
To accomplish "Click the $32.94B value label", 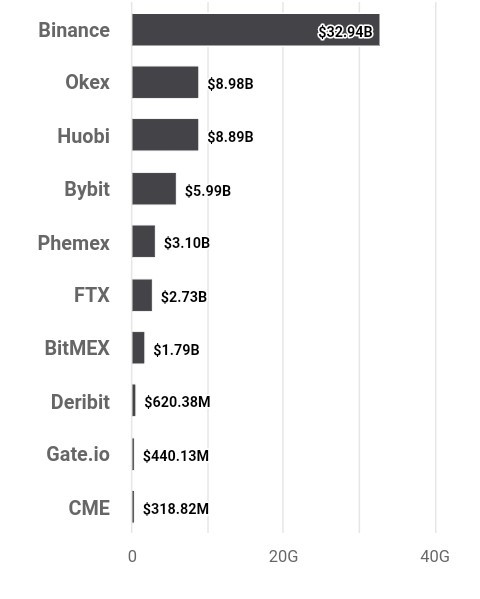I will [345, 32].
